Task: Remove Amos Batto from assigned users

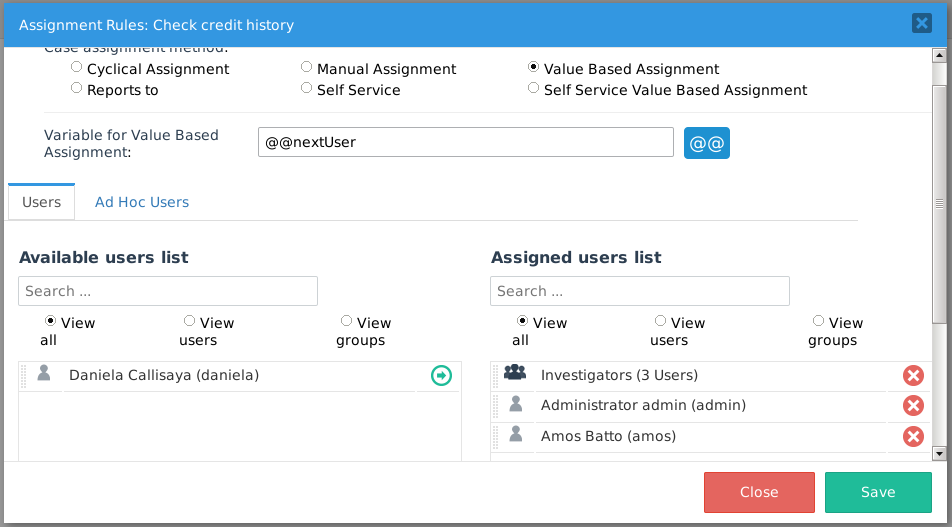Action: (x=913, y=436)
